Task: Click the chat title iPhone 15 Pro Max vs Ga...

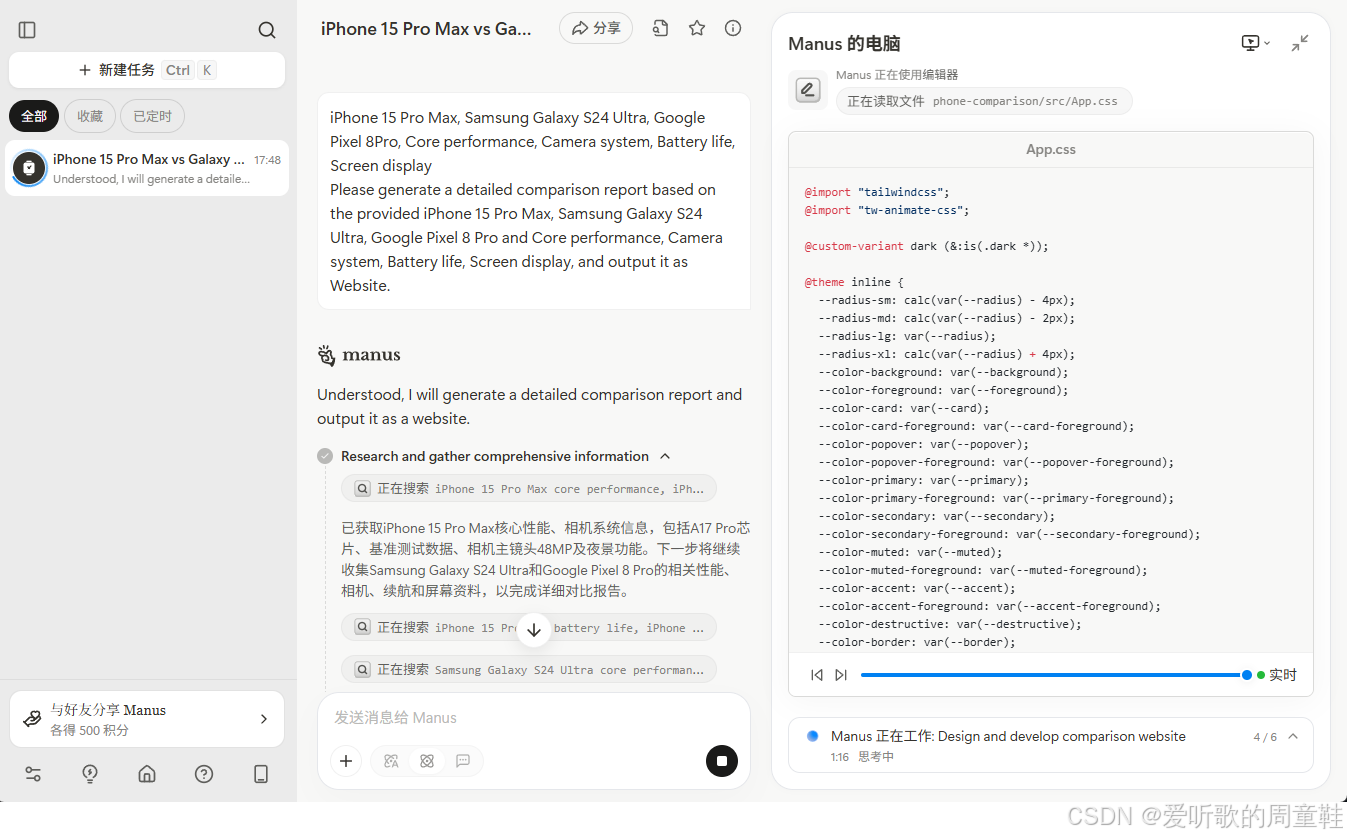Action: 427,29
